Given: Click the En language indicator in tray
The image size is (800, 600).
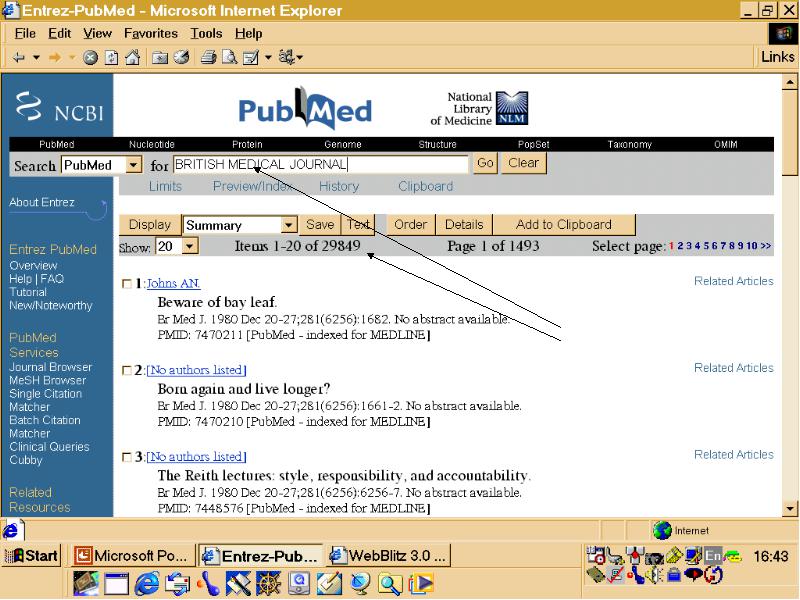Looking at the screenshot, I should tap(713, 556).
